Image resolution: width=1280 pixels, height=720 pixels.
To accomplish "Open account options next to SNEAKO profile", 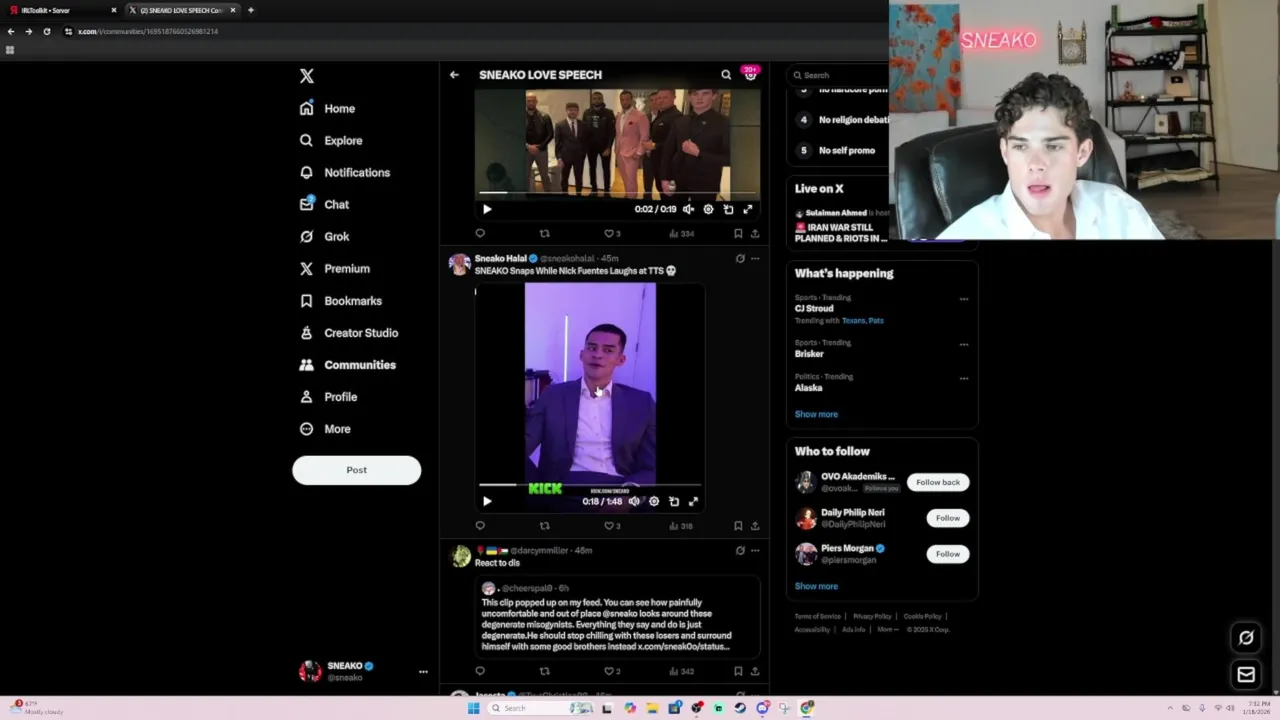I will click(x=423, y=672).
